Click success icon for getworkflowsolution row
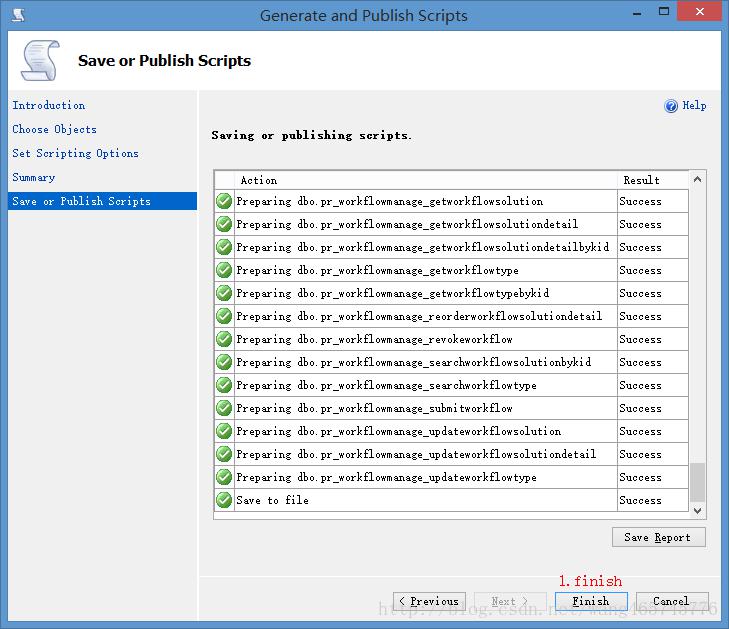 point(224,201)
